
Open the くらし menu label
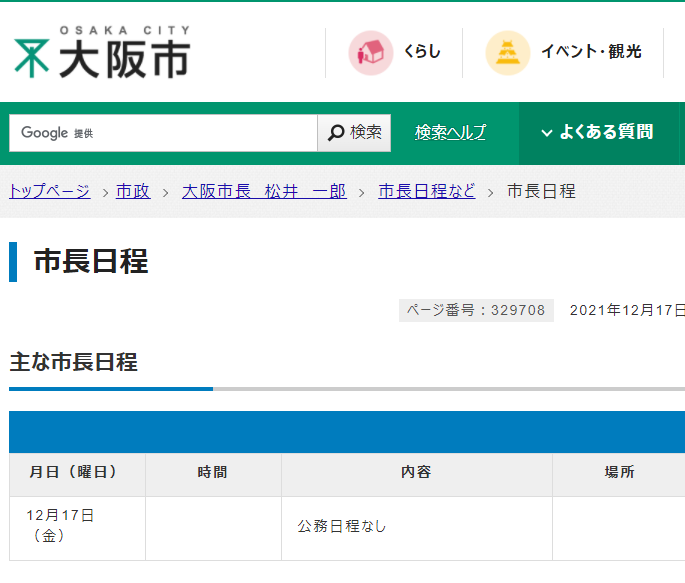421,52
